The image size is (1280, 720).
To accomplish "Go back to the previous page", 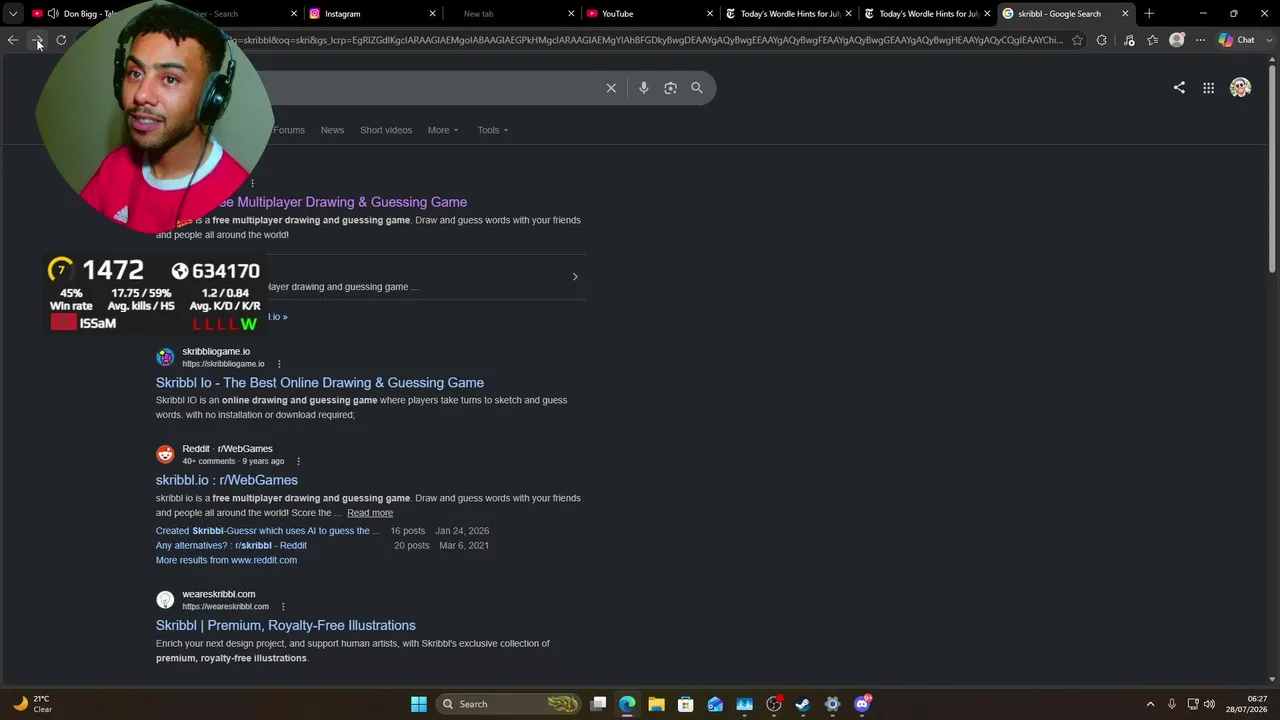I will [x=13, y=40].
